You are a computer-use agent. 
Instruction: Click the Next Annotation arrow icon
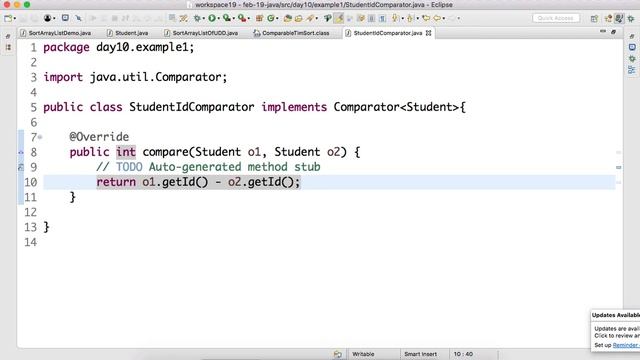coord(395,18)
